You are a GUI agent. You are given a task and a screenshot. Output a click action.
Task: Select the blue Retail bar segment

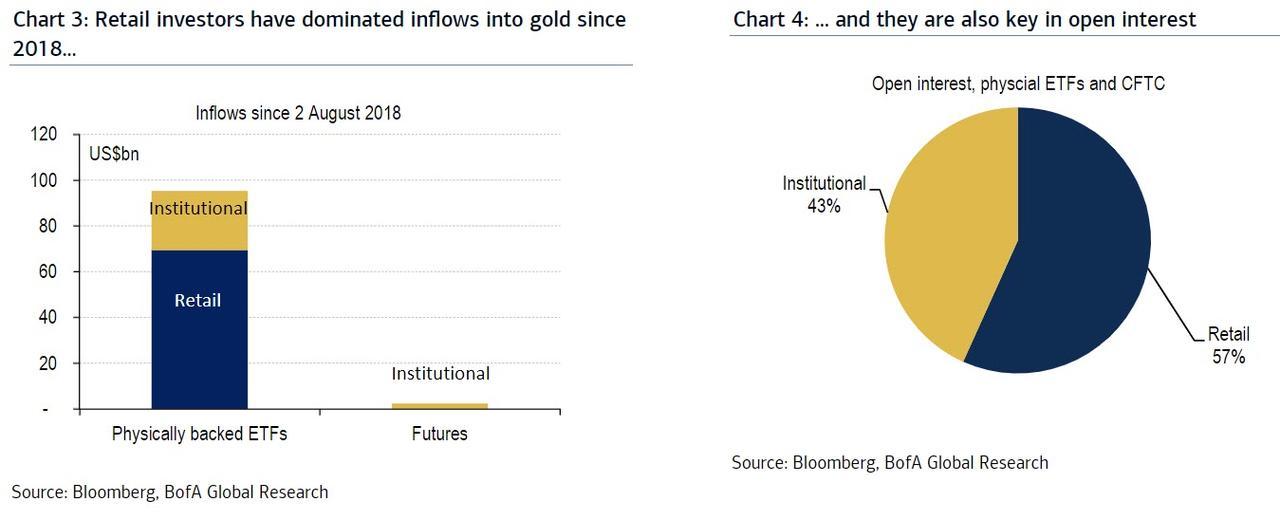coord(199,330)
